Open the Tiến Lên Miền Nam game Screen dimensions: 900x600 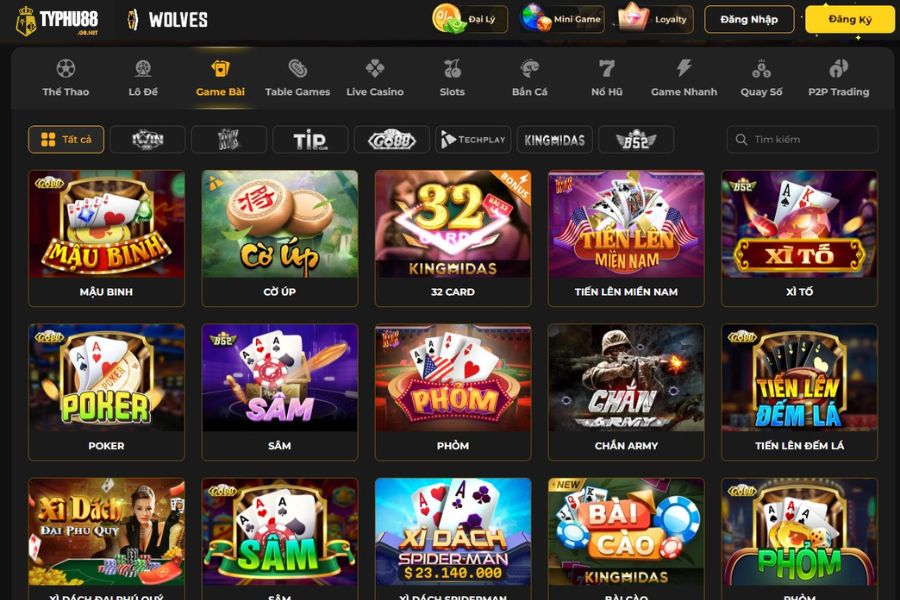click(626, 238)
